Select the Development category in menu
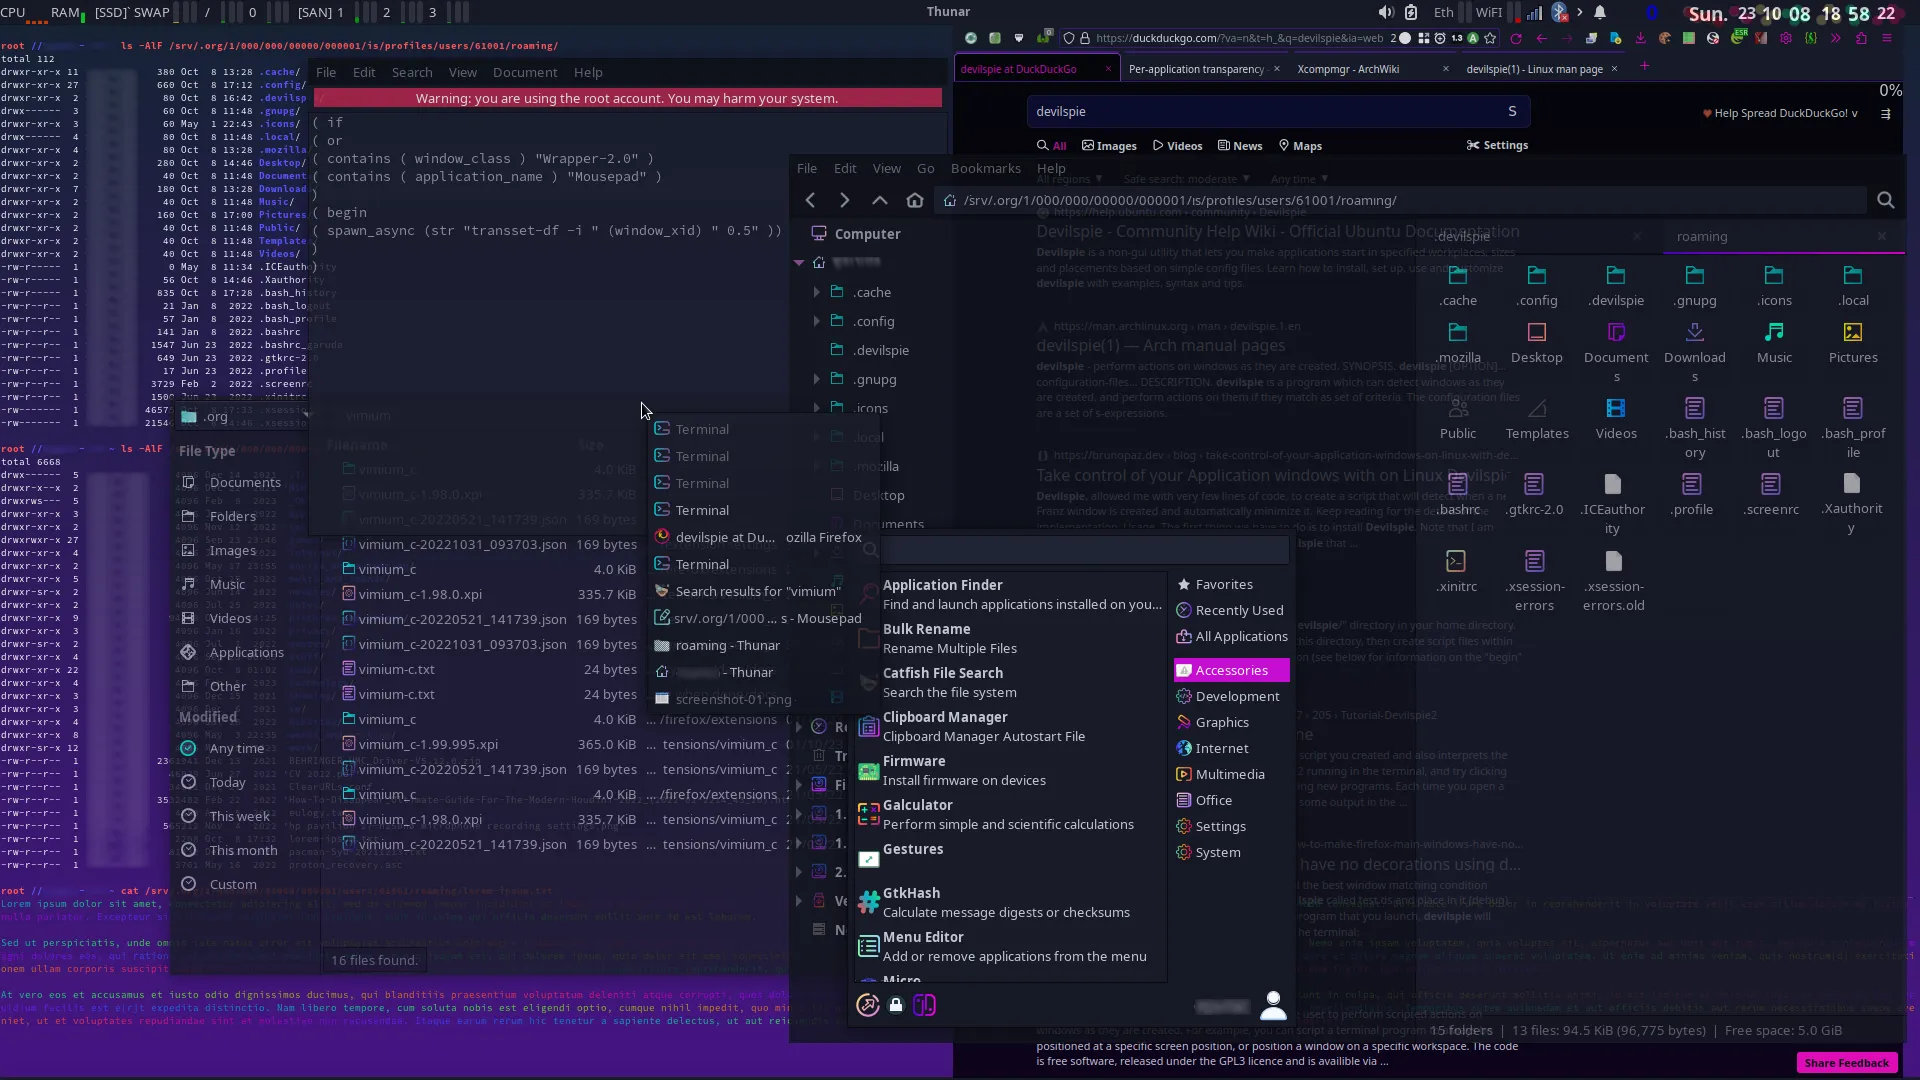The height and width of the screenshot is (1080, 1920). click(x=1236, y=696)
